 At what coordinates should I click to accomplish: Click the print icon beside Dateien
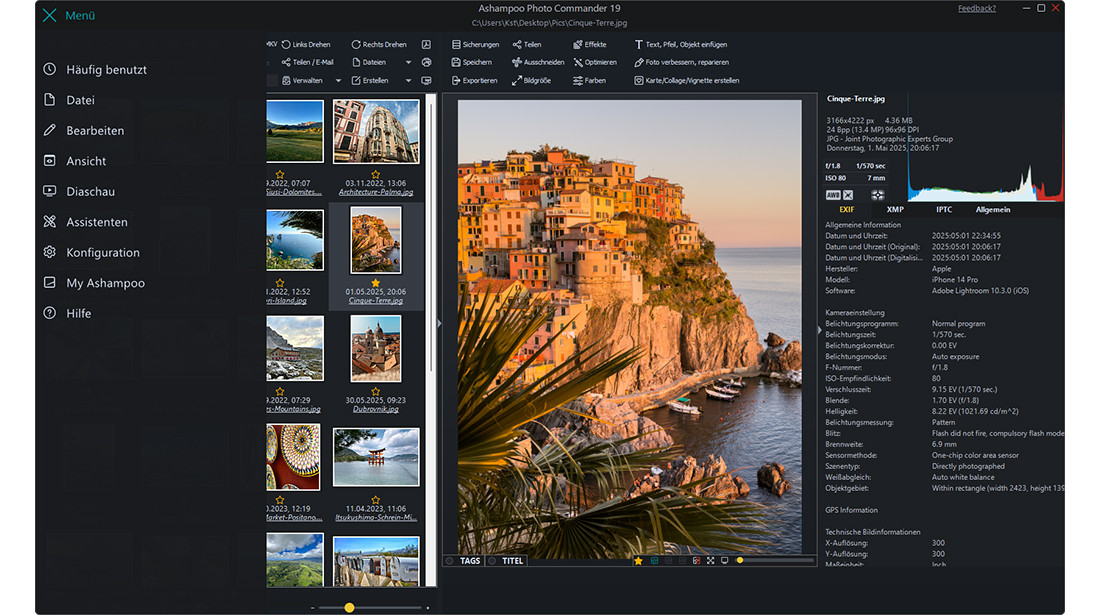tap(426, 62)
